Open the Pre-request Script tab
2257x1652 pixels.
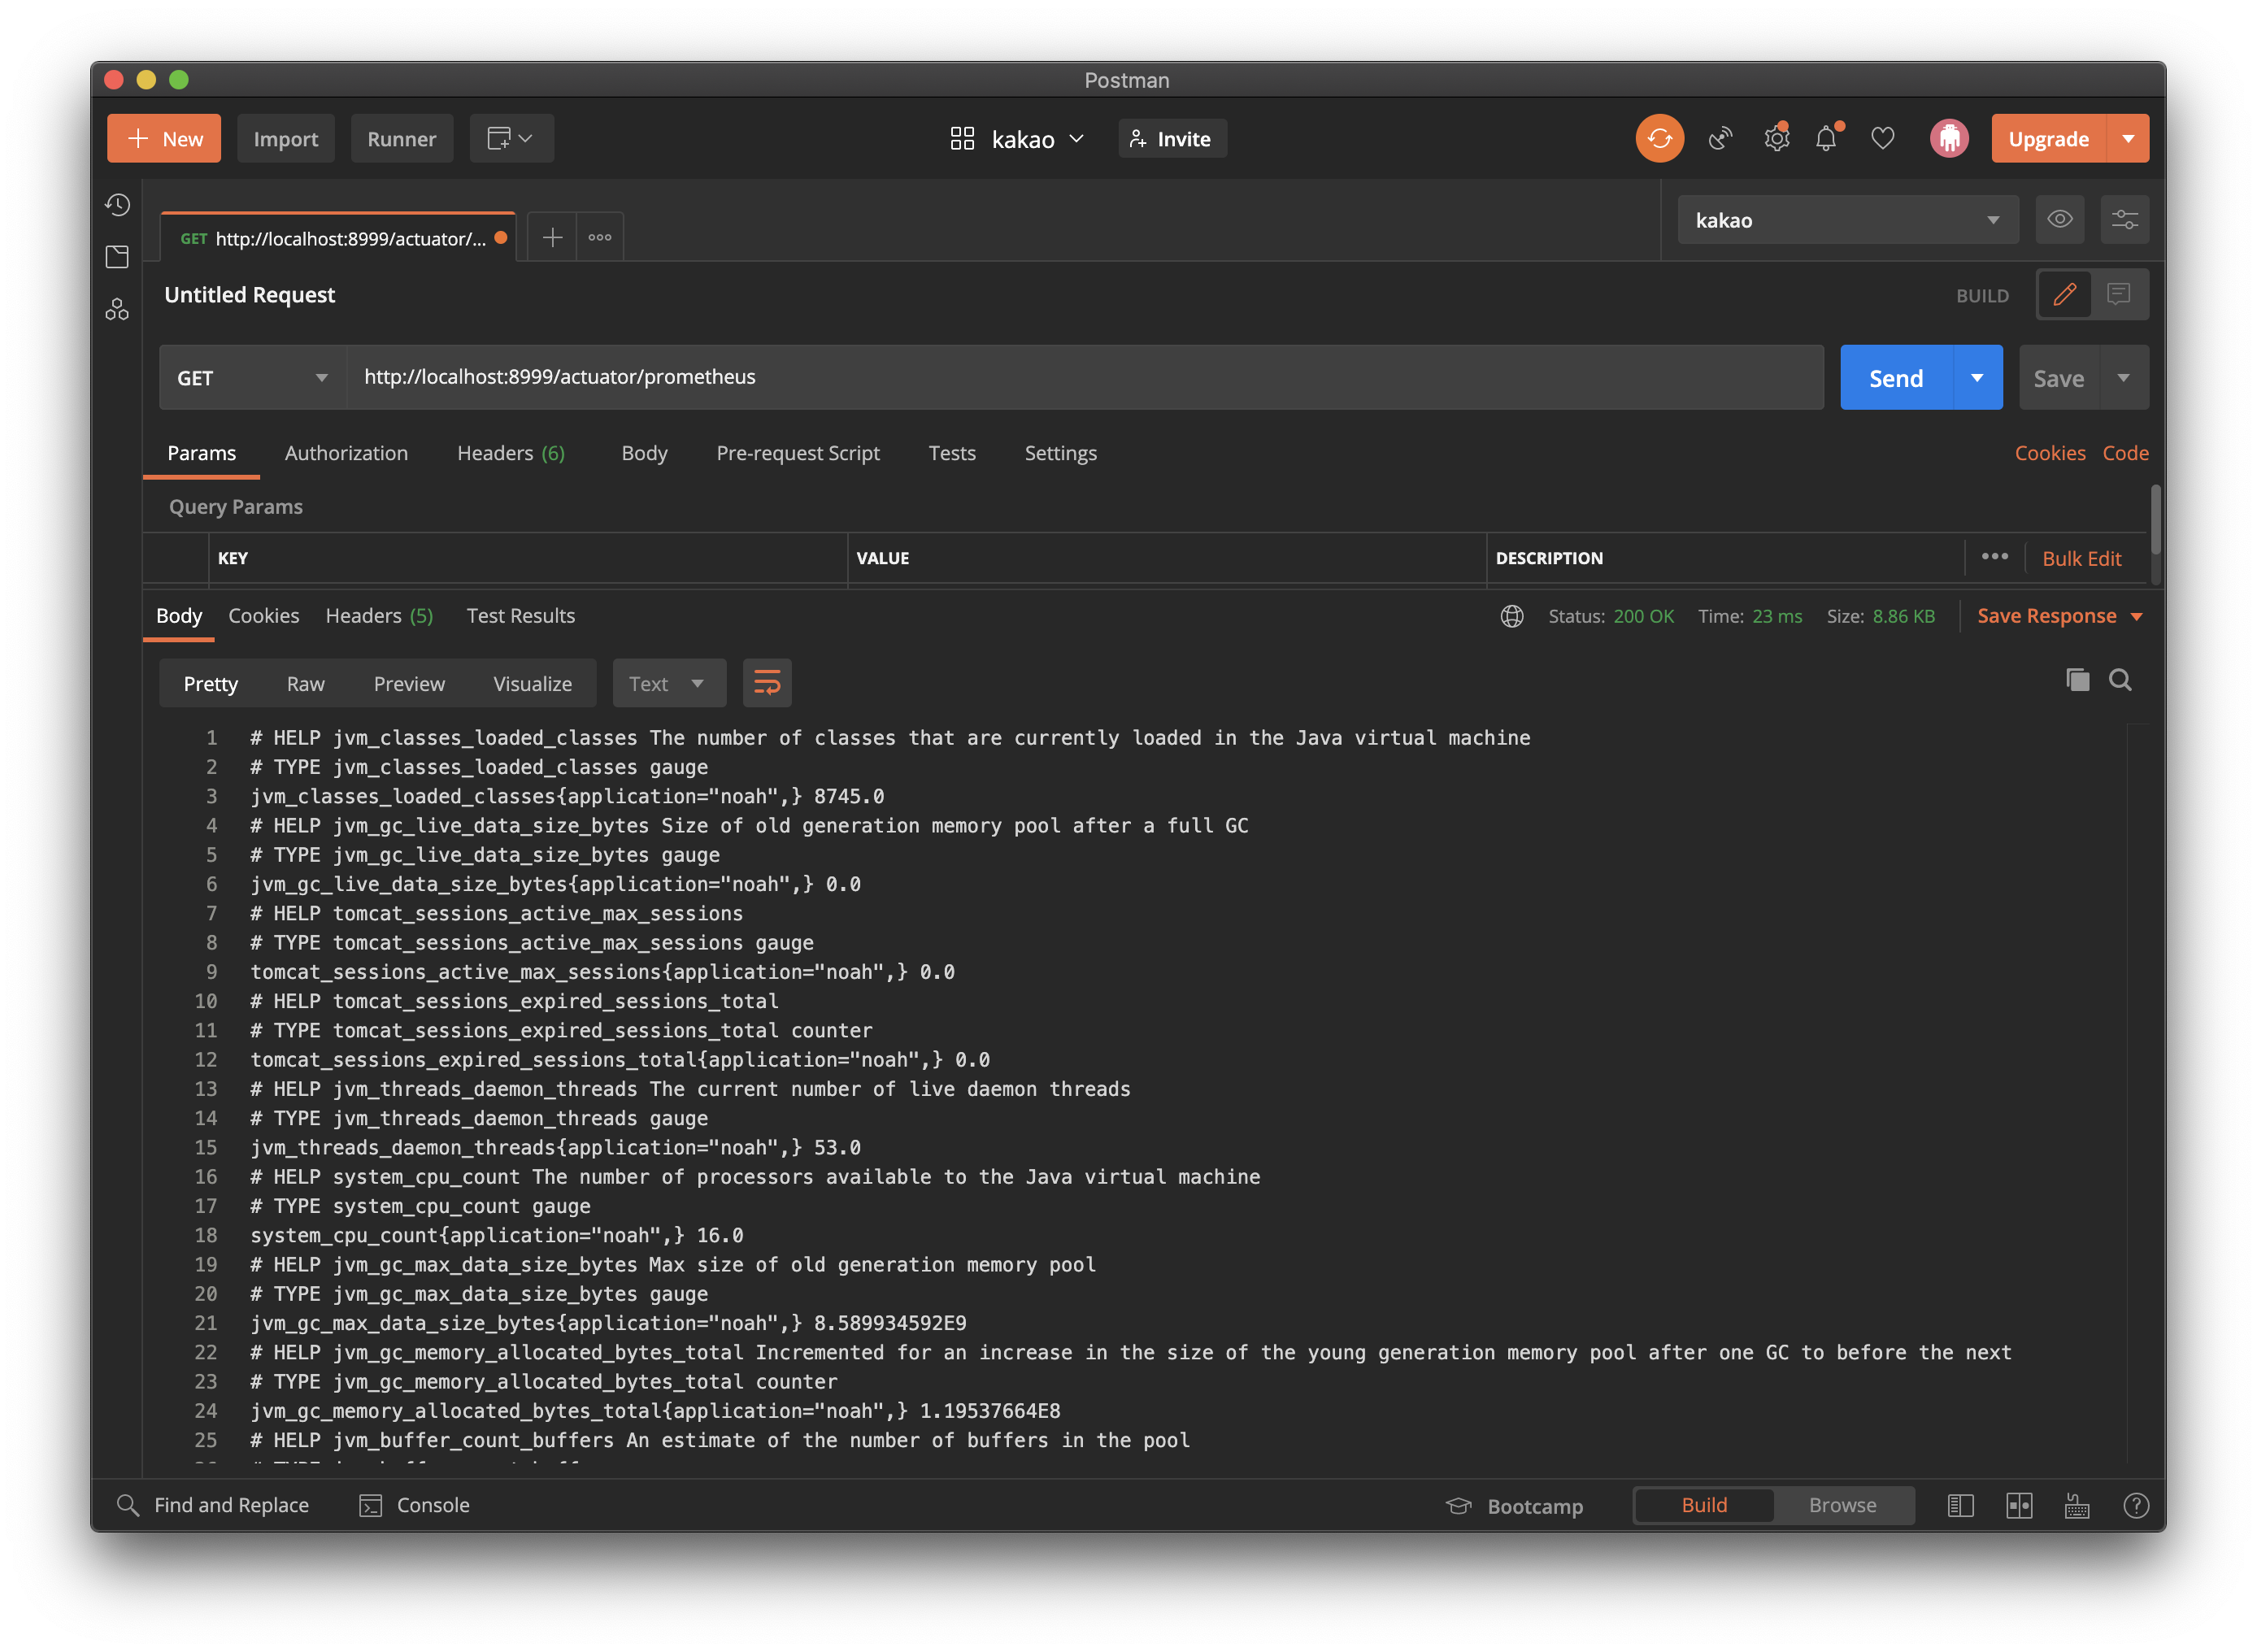pyautogui.click(x=798, y=453)
